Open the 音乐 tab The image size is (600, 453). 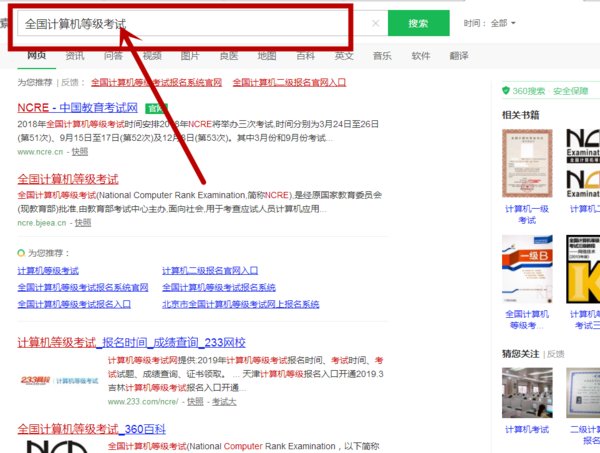(382, 56)
